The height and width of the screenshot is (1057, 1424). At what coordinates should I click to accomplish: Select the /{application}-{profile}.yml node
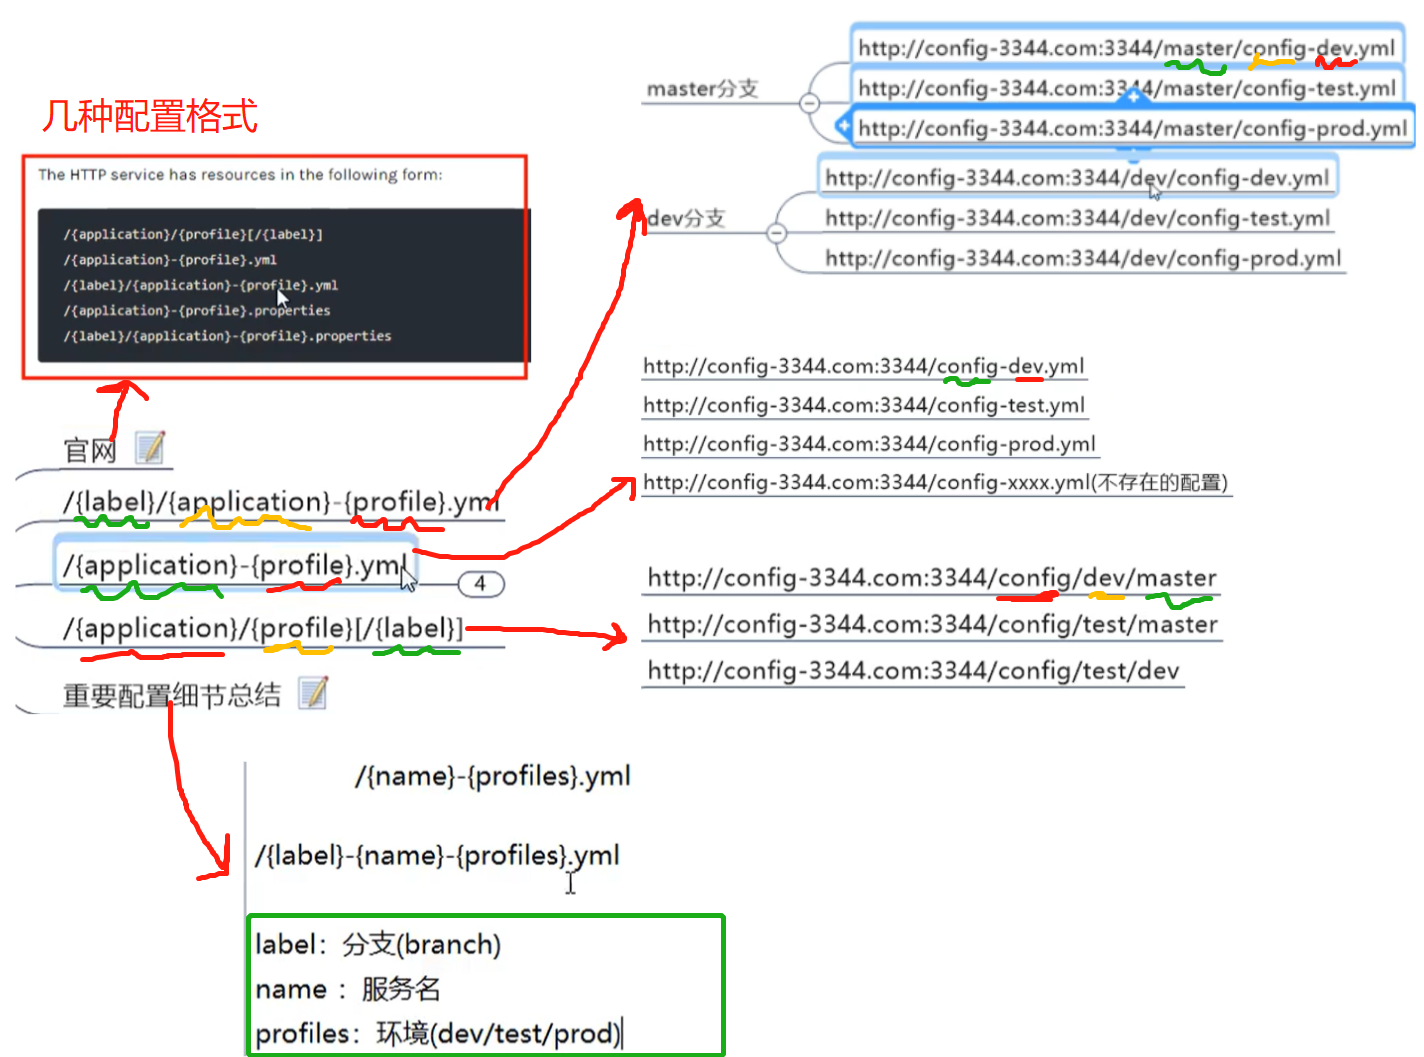pyautogui.click(x=235, y=566)
